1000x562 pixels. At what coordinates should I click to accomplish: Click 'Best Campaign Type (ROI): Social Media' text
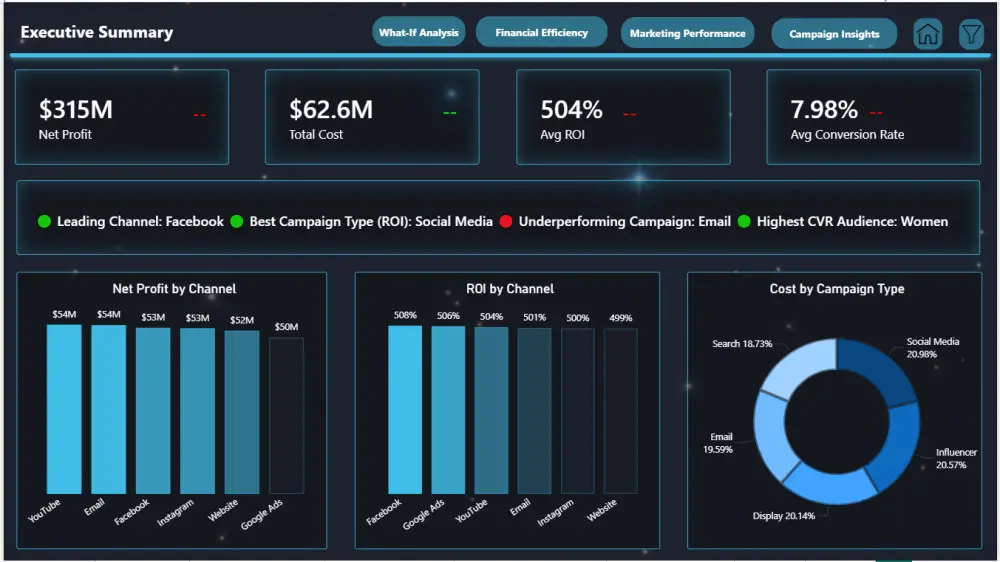point(371,221)
